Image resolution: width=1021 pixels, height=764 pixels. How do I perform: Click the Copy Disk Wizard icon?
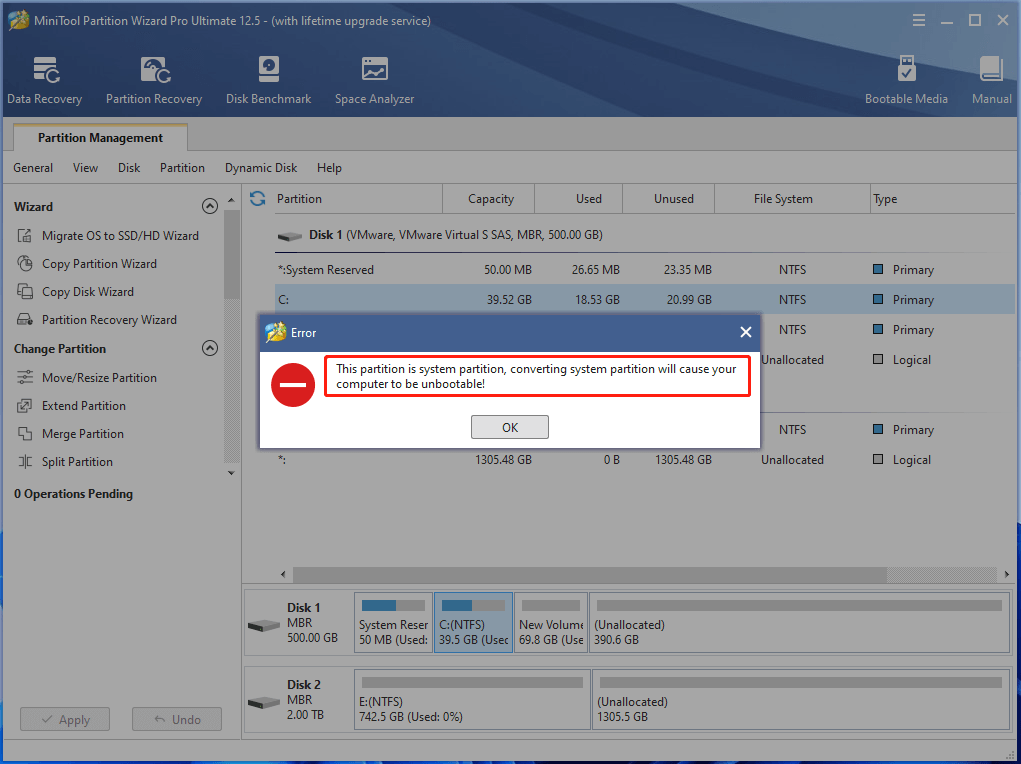25,292
